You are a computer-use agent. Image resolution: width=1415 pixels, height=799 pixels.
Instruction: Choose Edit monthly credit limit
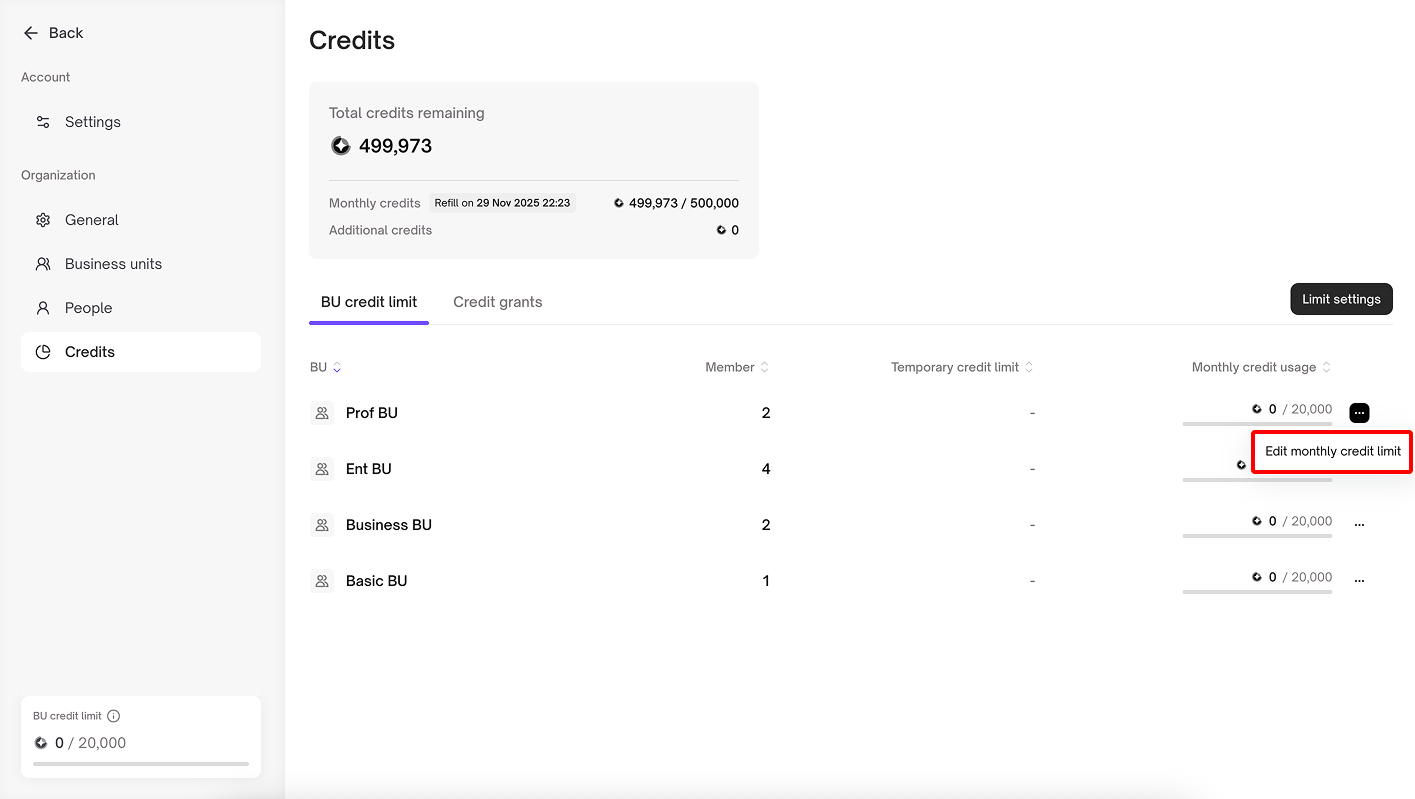[x=1332, y=452]
